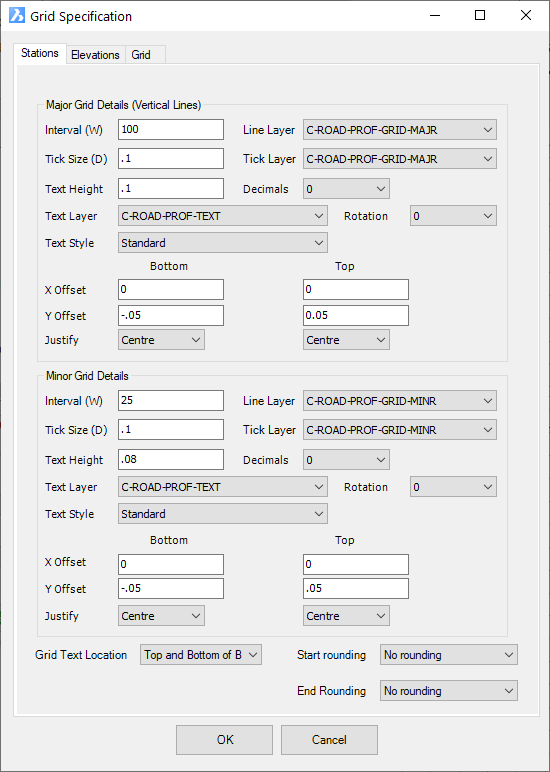Open Major grid Decimals dropdown
This screenshot has height=772, width=550.
(x=346, y=189)
